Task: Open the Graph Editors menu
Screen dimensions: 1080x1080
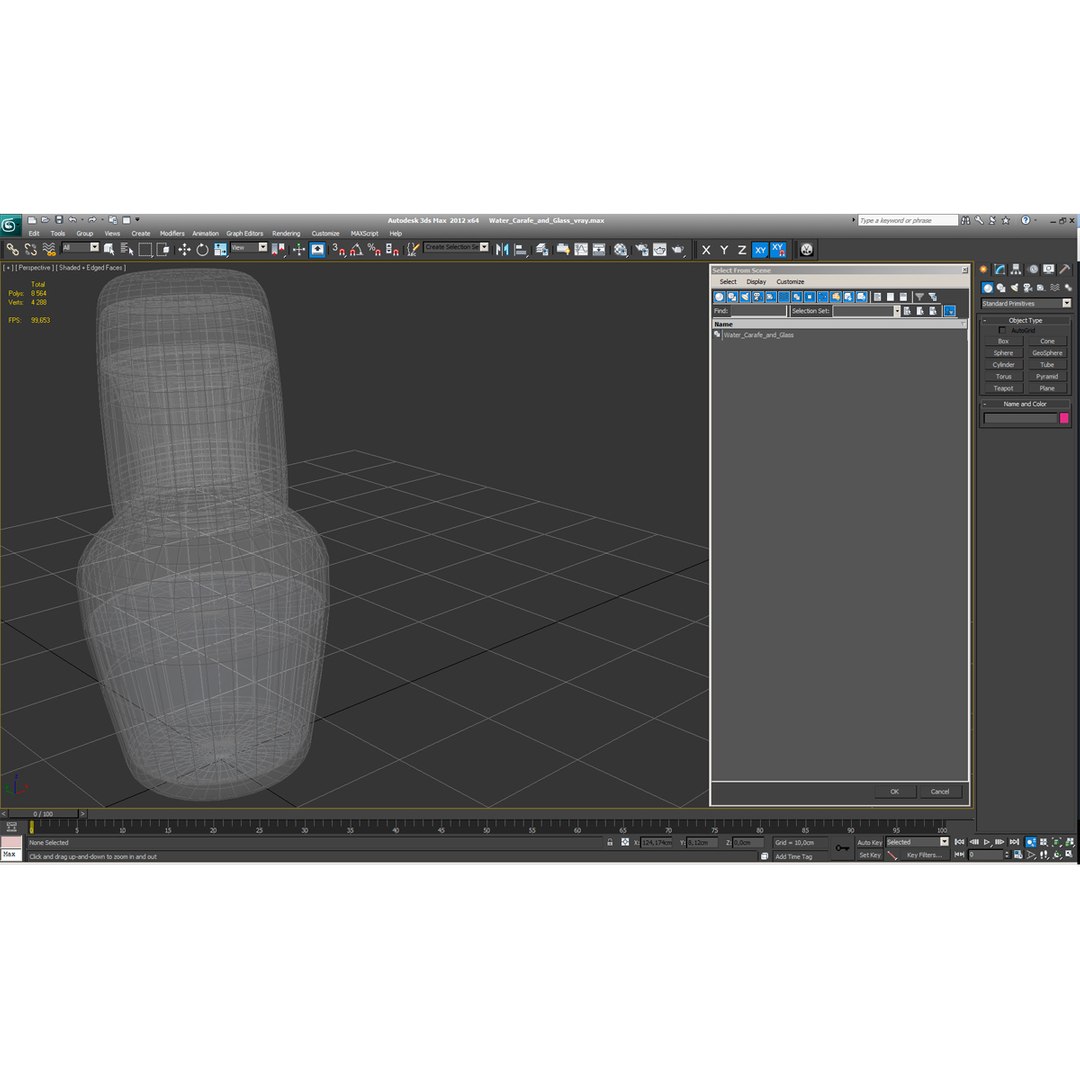Action: (245, 233)
